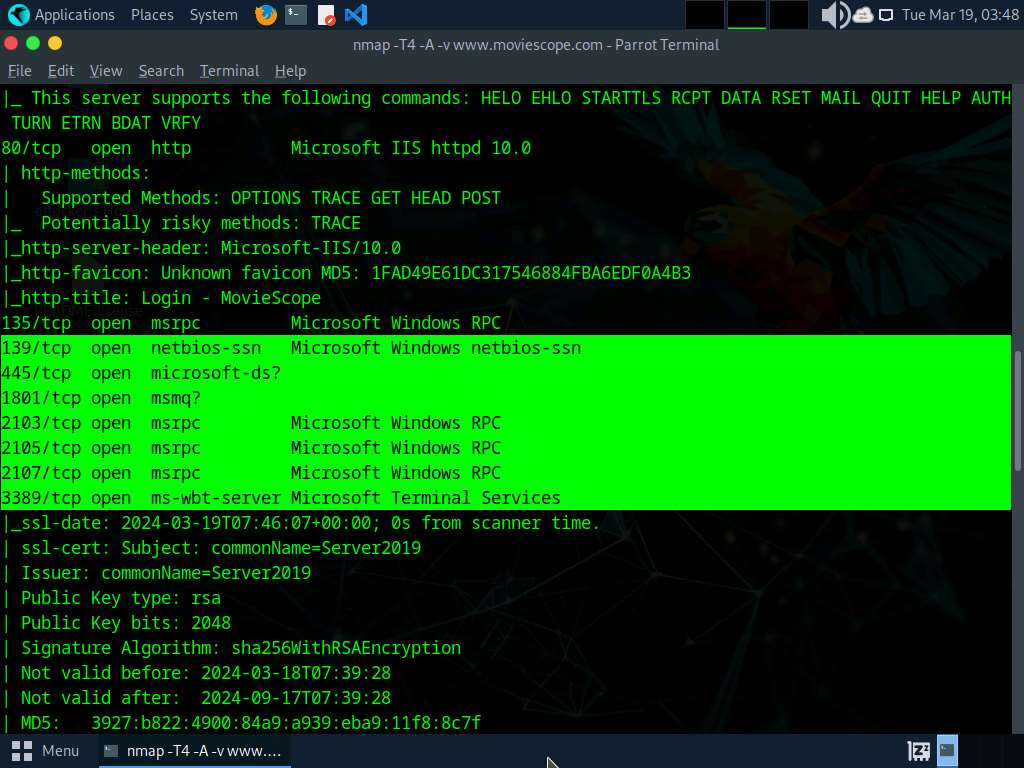Click the text editor launcher icon

tap(326, 15)
